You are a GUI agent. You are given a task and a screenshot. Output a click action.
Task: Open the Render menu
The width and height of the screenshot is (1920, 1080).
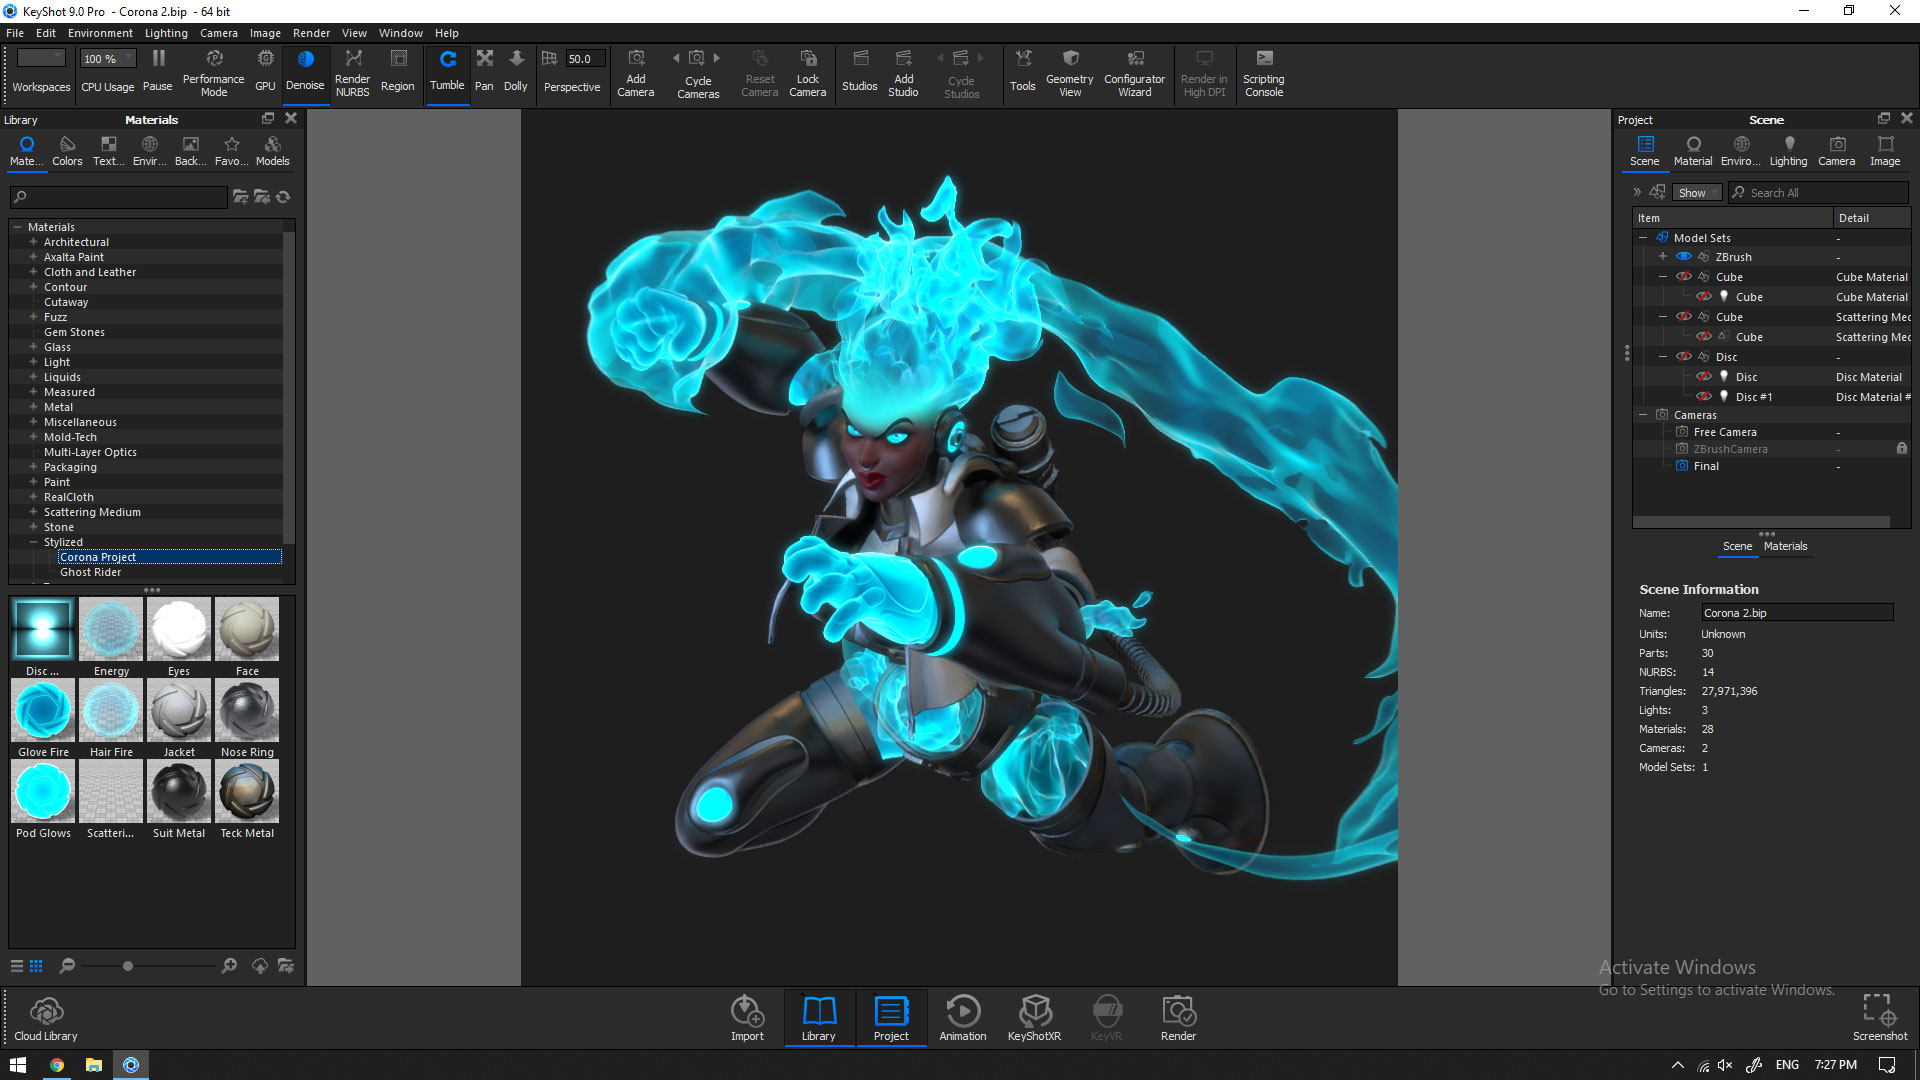(311, 33)
